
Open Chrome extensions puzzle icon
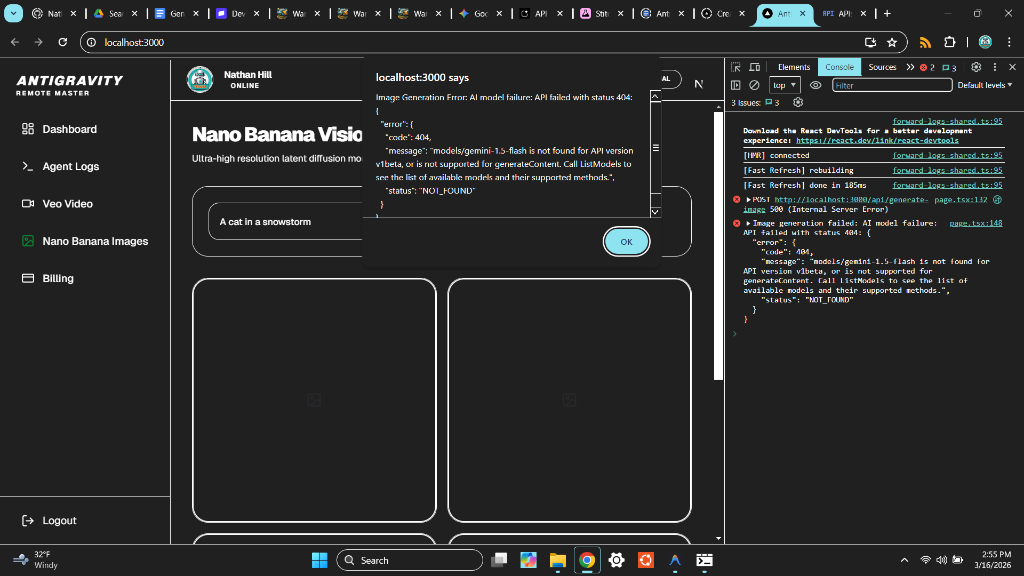pos(949,42)
